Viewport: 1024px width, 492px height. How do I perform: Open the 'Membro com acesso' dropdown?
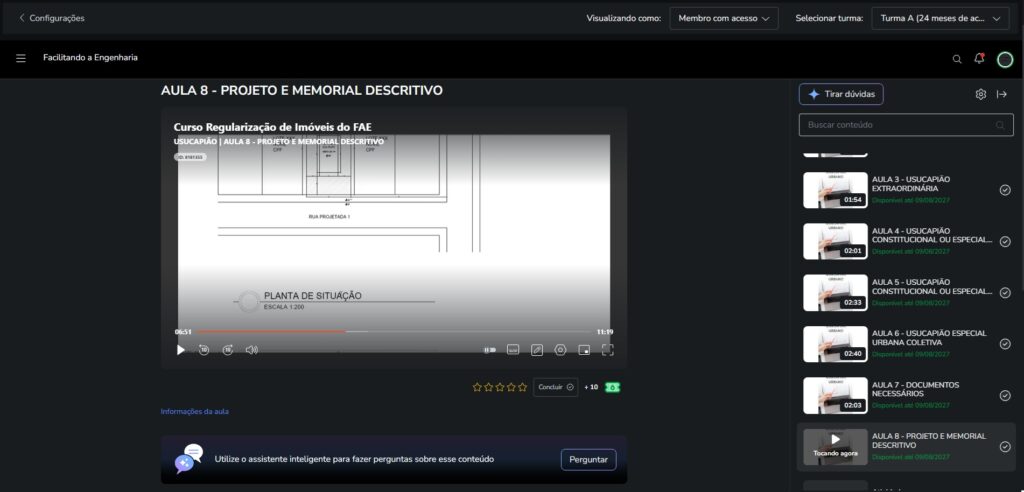coord(724,18)
